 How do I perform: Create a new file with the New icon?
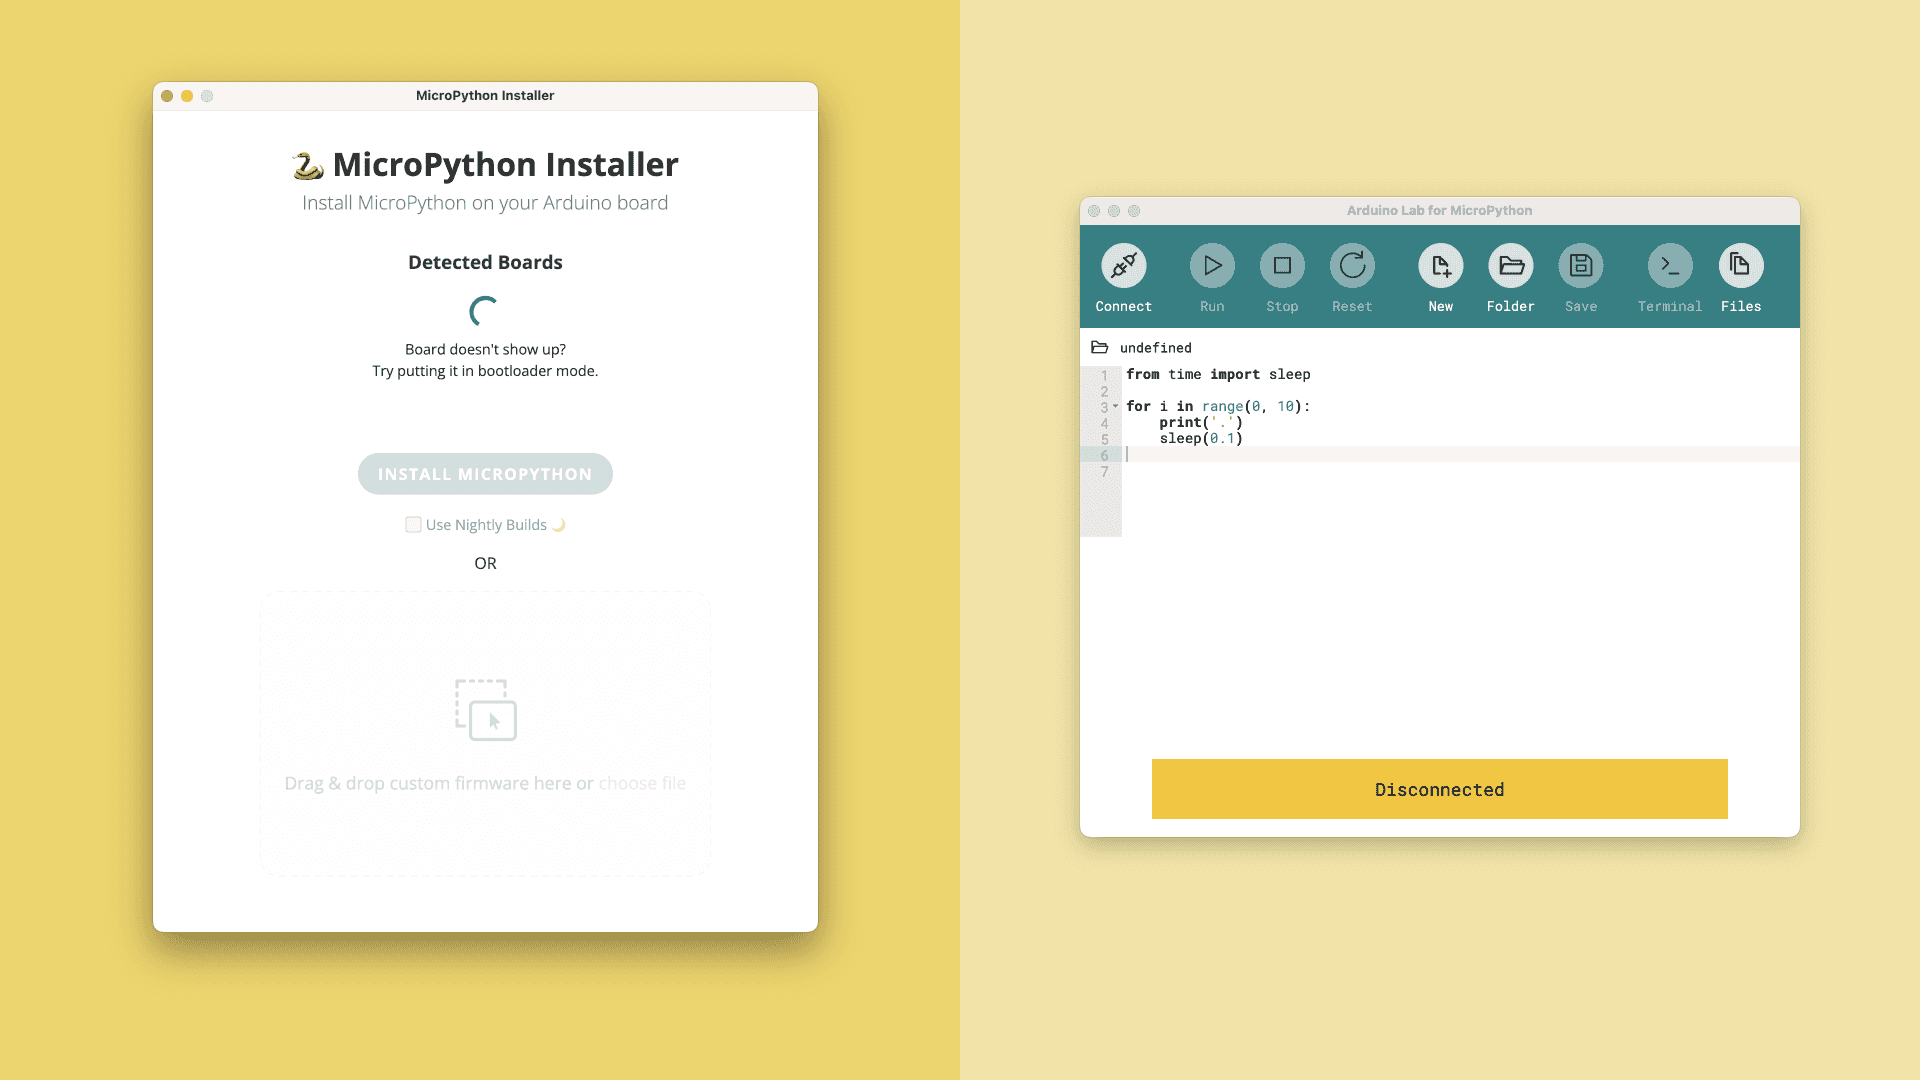point(1441,265)
